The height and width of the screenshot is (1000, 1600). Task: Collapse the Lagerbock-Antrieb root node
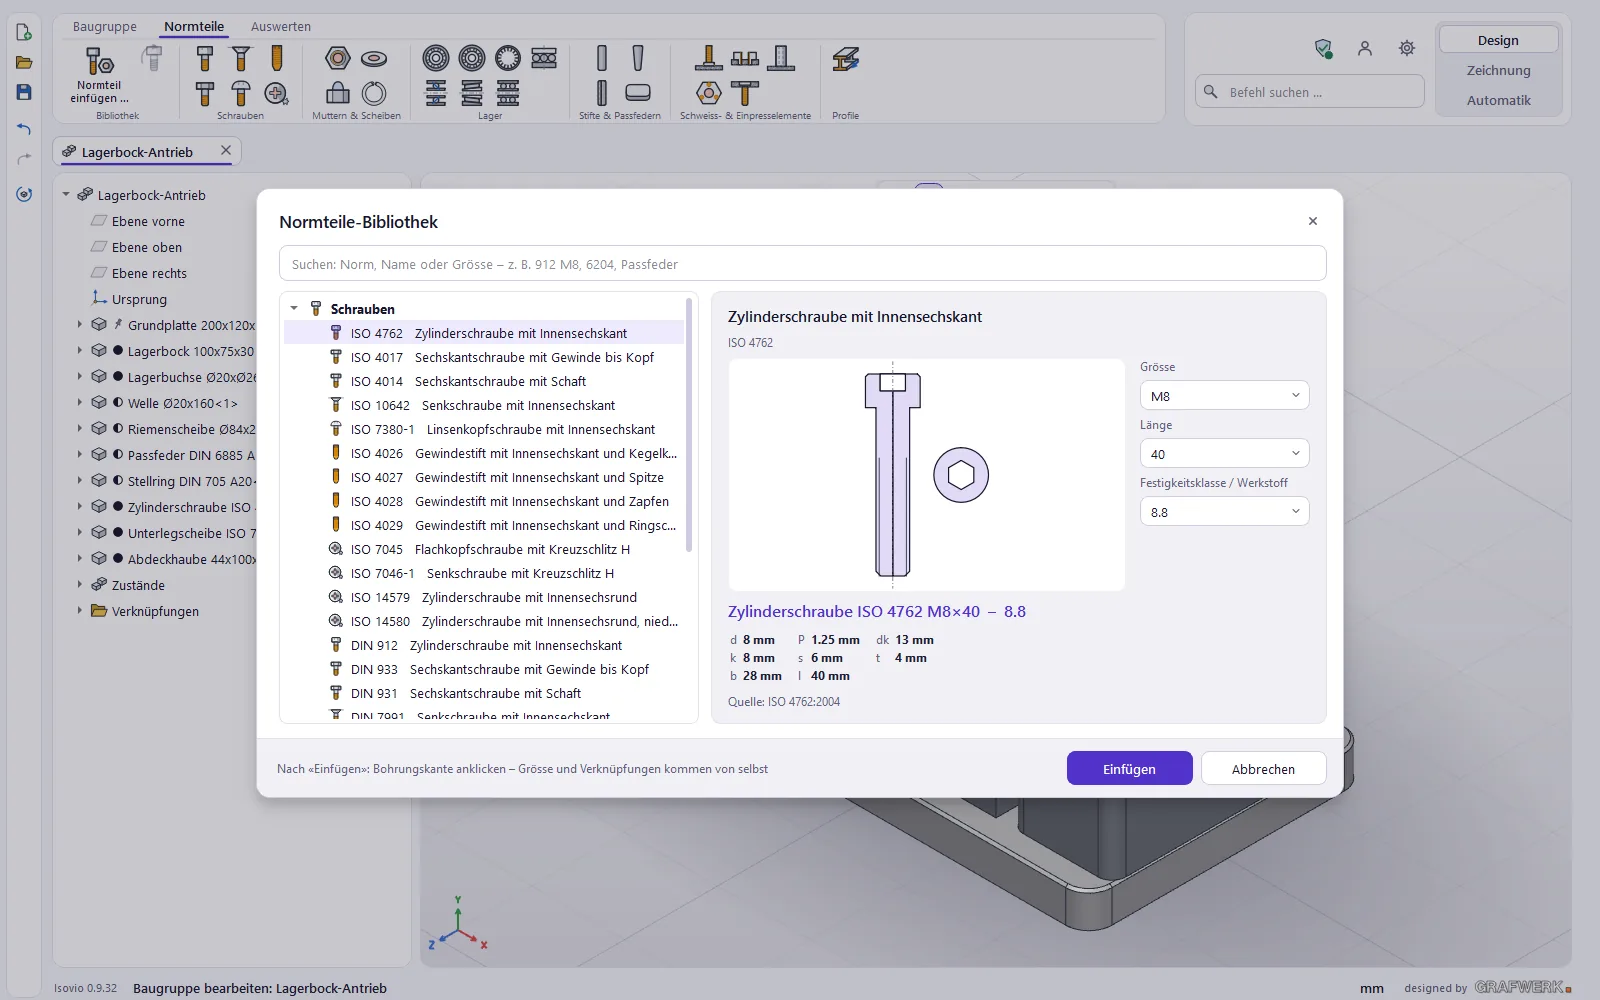66,195
